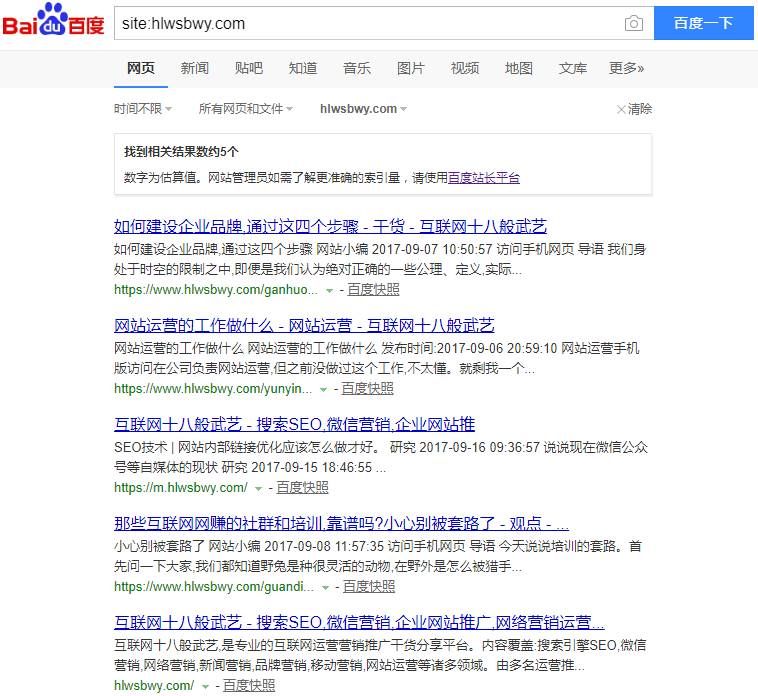Screen dimensions: 758x696
Task: Open the 文库 tab
Action: (573, 68)
